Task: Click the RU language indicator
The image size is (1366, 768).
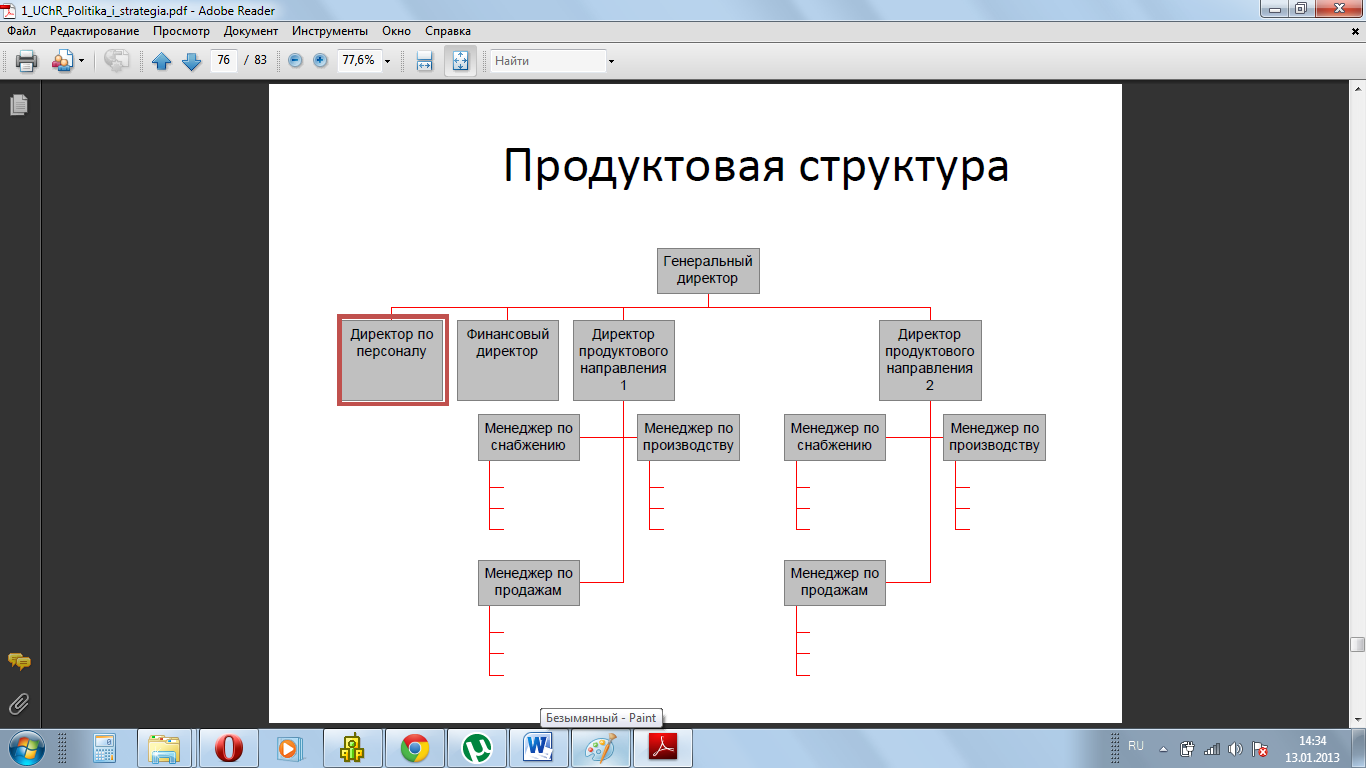Action: click(x=1136, y=747)
